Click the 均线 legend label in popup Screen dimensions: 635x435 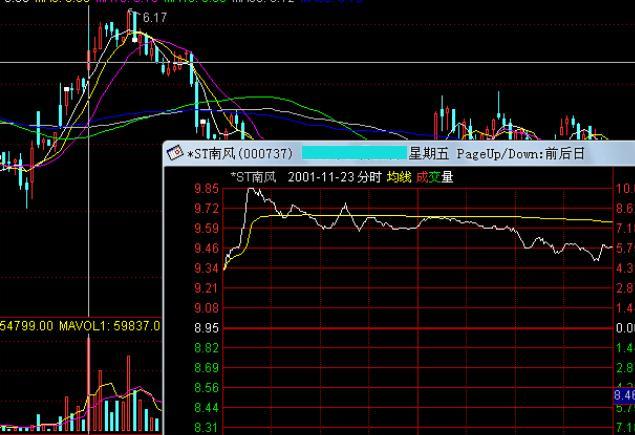pos(398,177)
